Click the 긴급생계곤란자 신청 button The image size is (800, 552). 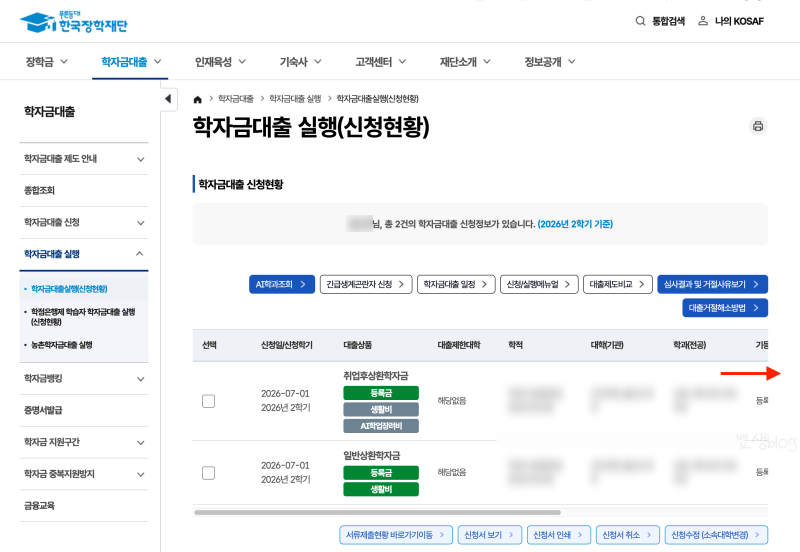pos(365,284)
